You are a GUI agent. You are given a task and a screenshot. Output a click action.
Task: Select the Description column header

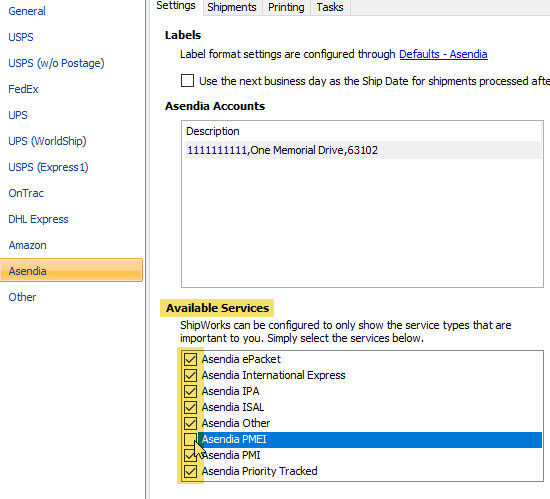pyautogui.click(x=363, y=131)
